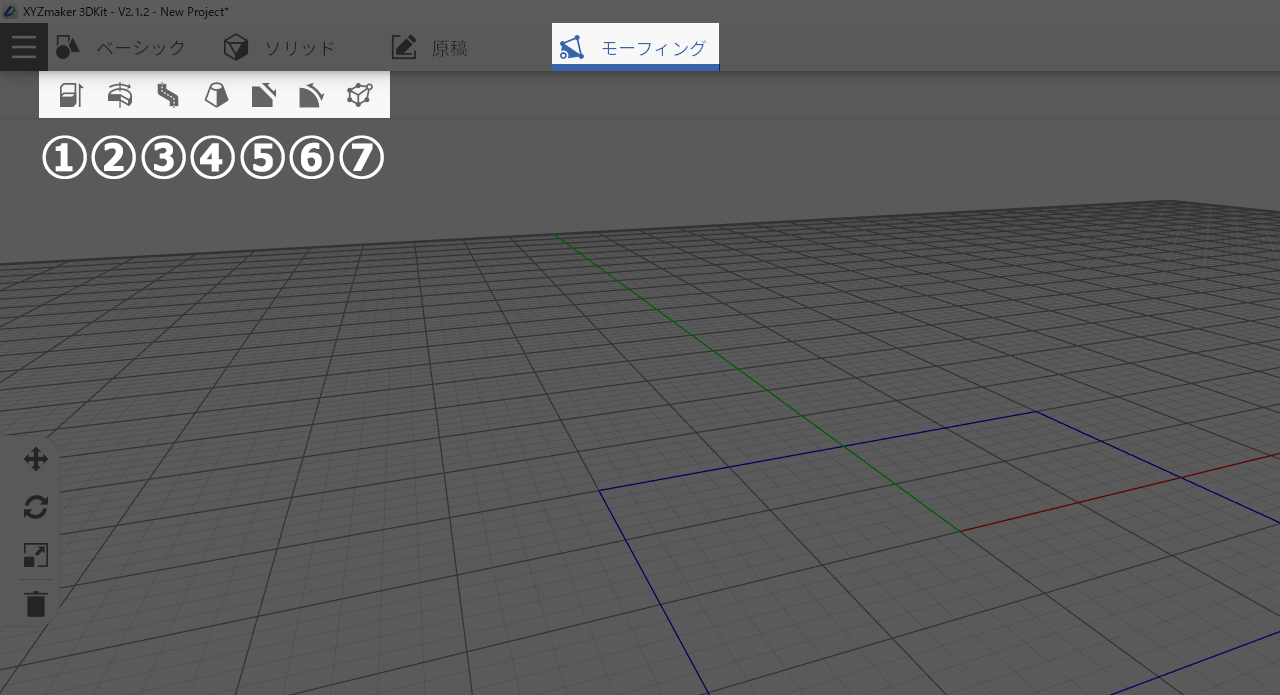Switch to the ソリッド tab

[x=280, y=47]
